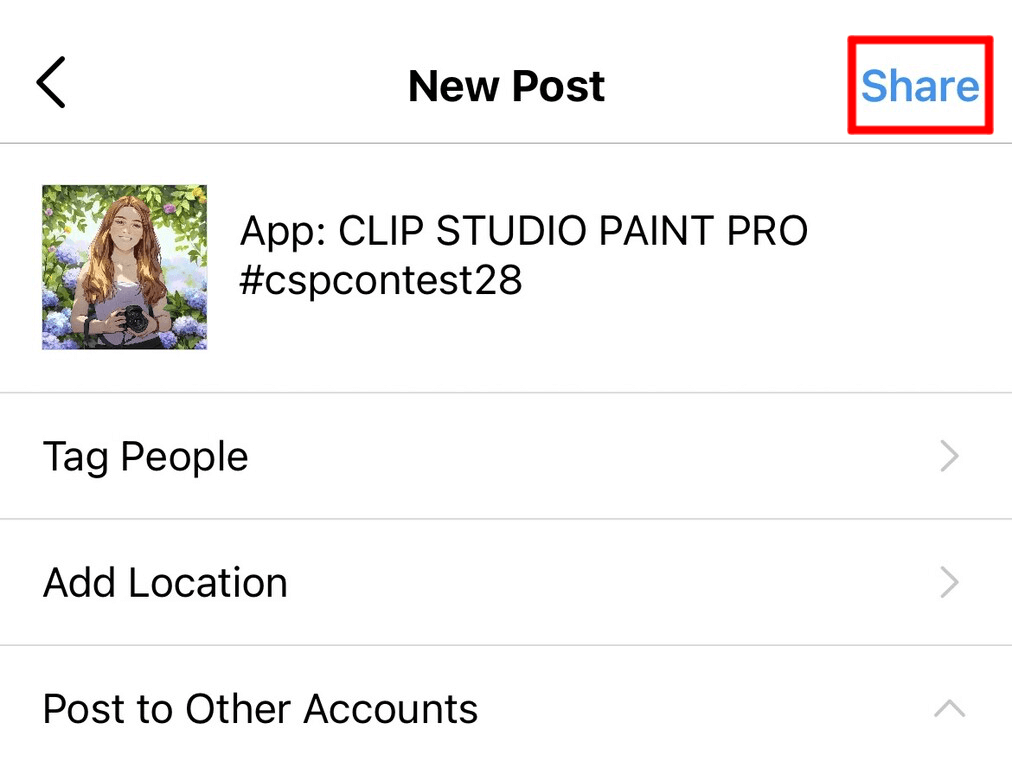Tap the blue Share button
Screen dimensions: 1012x768
920,86
